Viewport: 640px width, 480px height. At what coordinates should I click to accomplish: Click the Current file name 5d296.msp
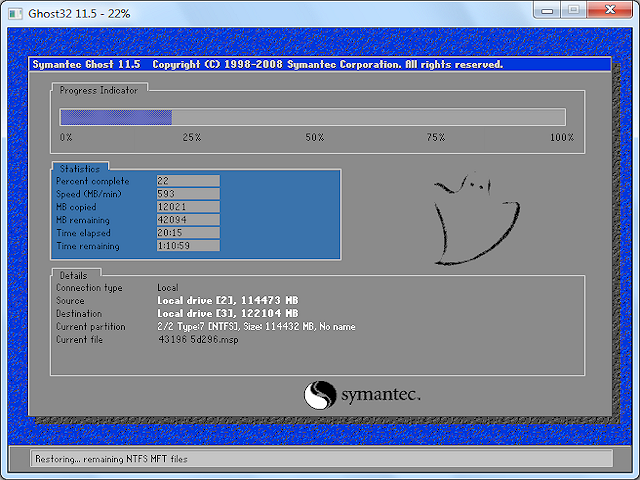point(200,340)
